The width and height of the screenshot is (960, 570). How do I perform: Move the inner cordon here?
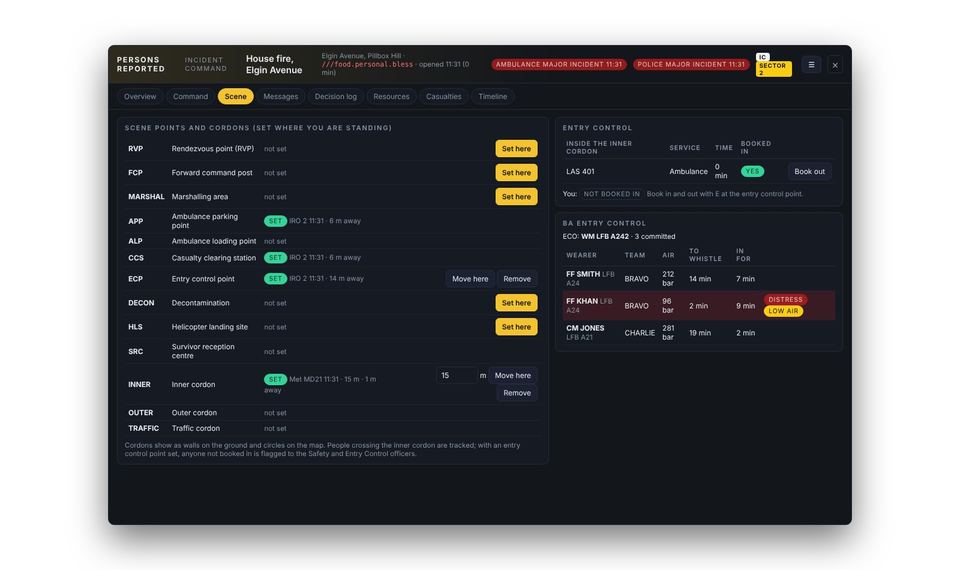coord(512,376)
